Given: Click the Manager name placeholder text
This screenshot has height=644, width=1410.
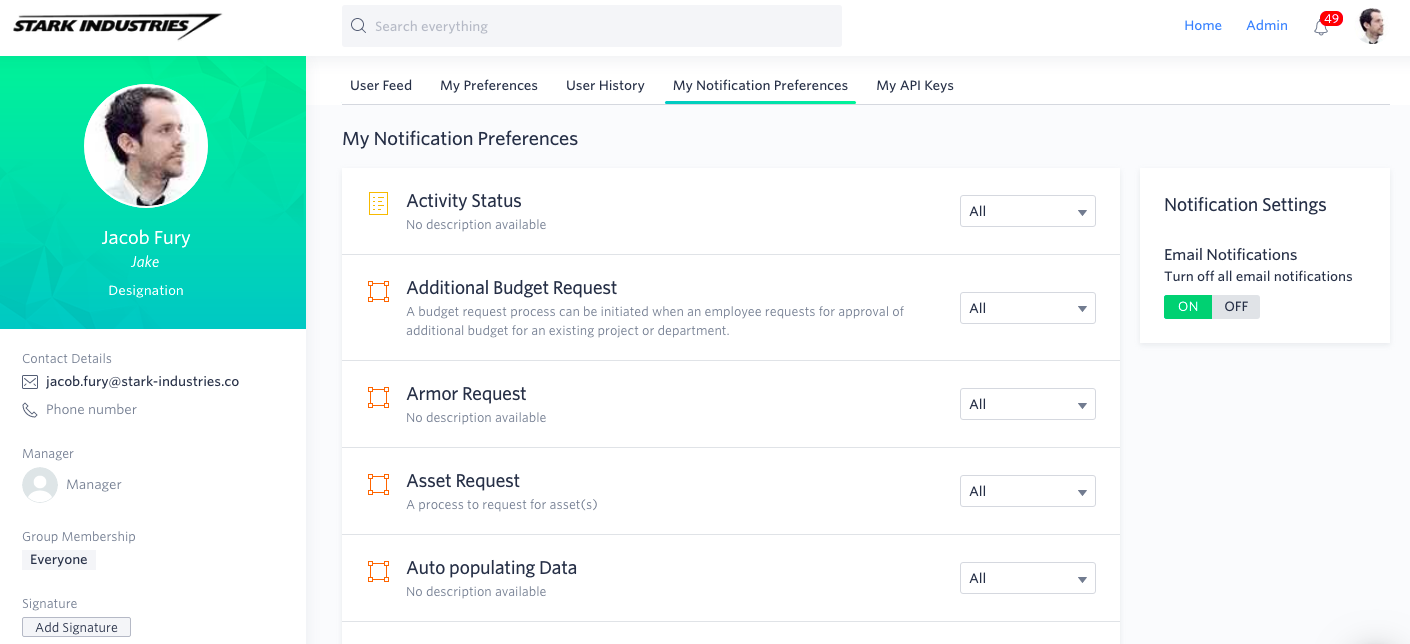Looking at the screenshot, I should (x=94, y=485).
